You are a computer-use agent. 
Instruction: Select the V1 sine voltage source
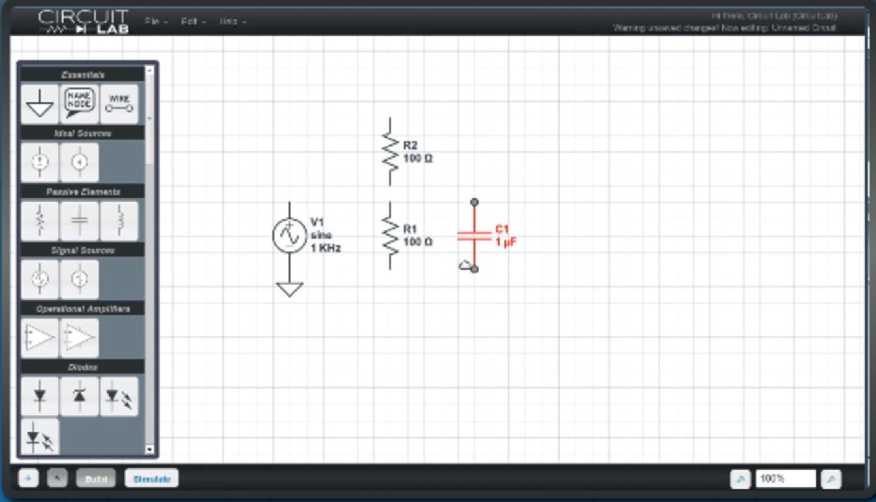tap(289, 235)
